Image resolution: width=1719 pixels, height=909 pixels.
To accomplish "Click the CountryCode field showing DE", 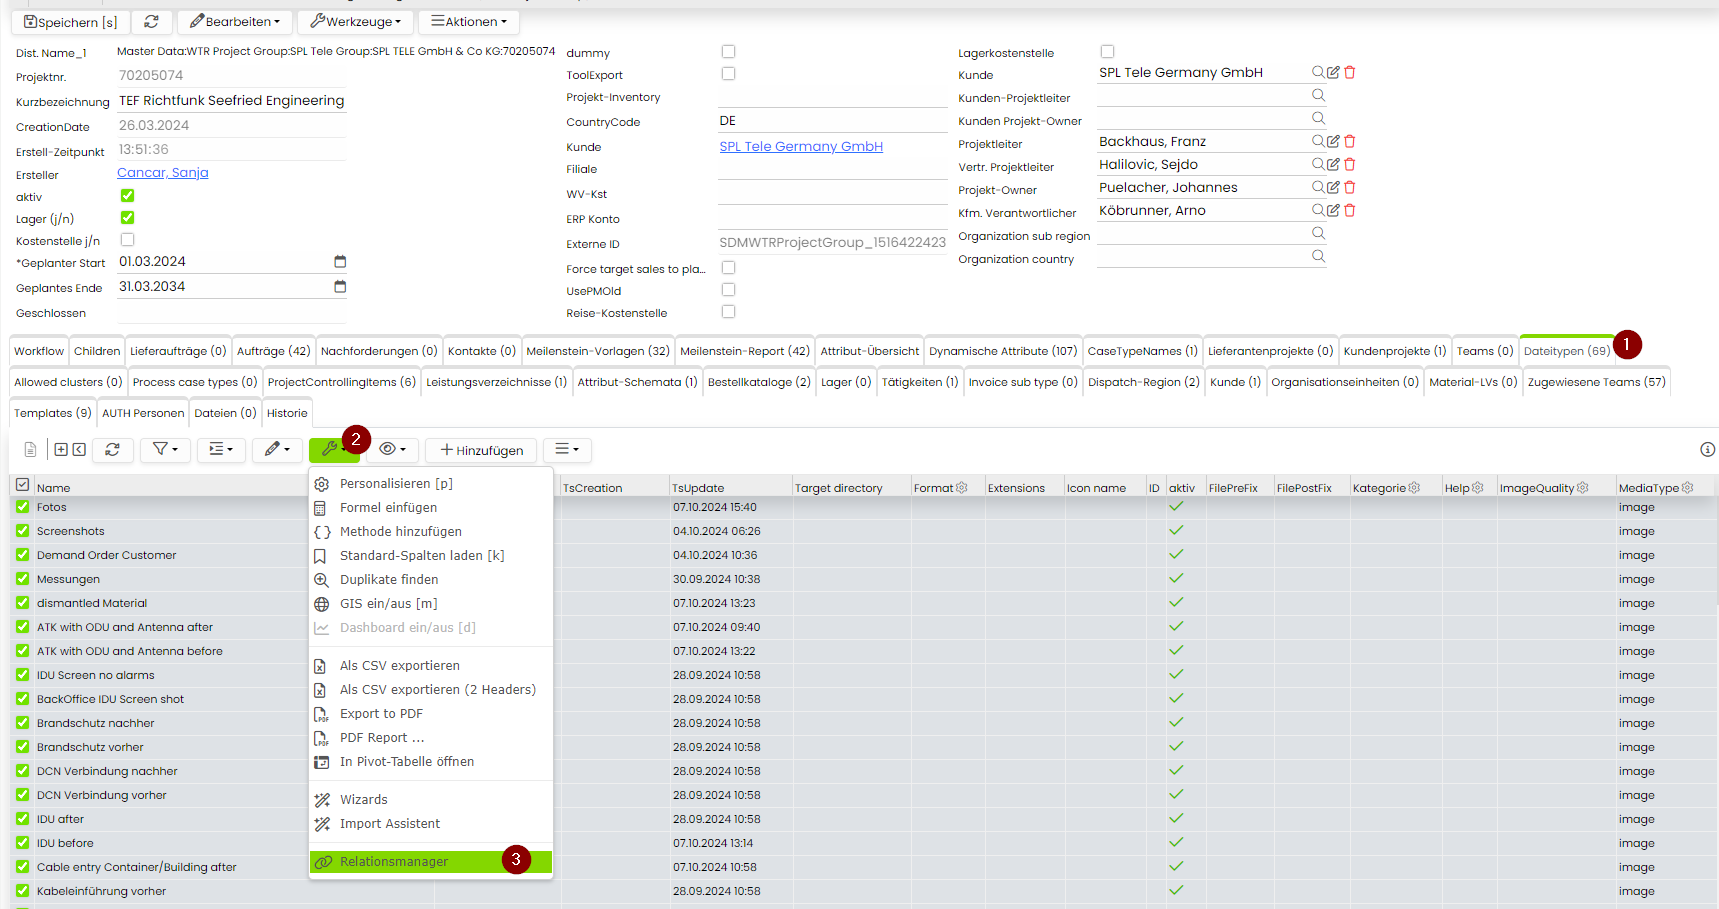I will point(832,120).
